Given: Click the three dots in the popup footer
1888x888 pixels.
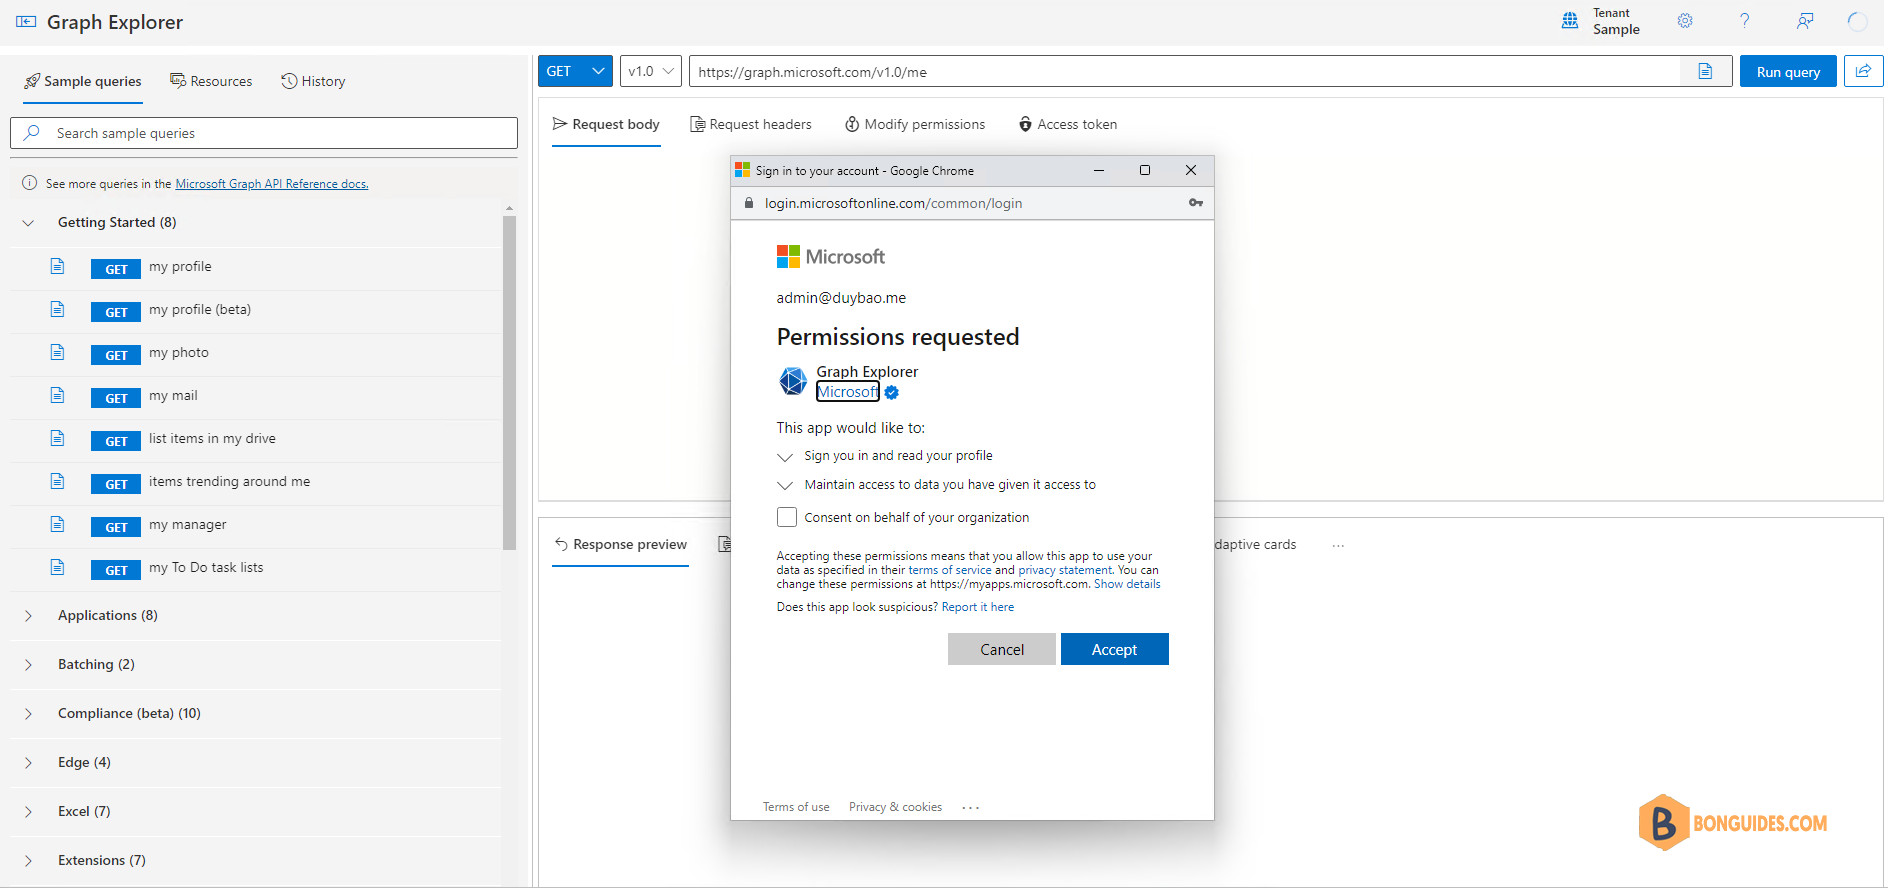Looking at the screenshot, I should coord(970,807).
